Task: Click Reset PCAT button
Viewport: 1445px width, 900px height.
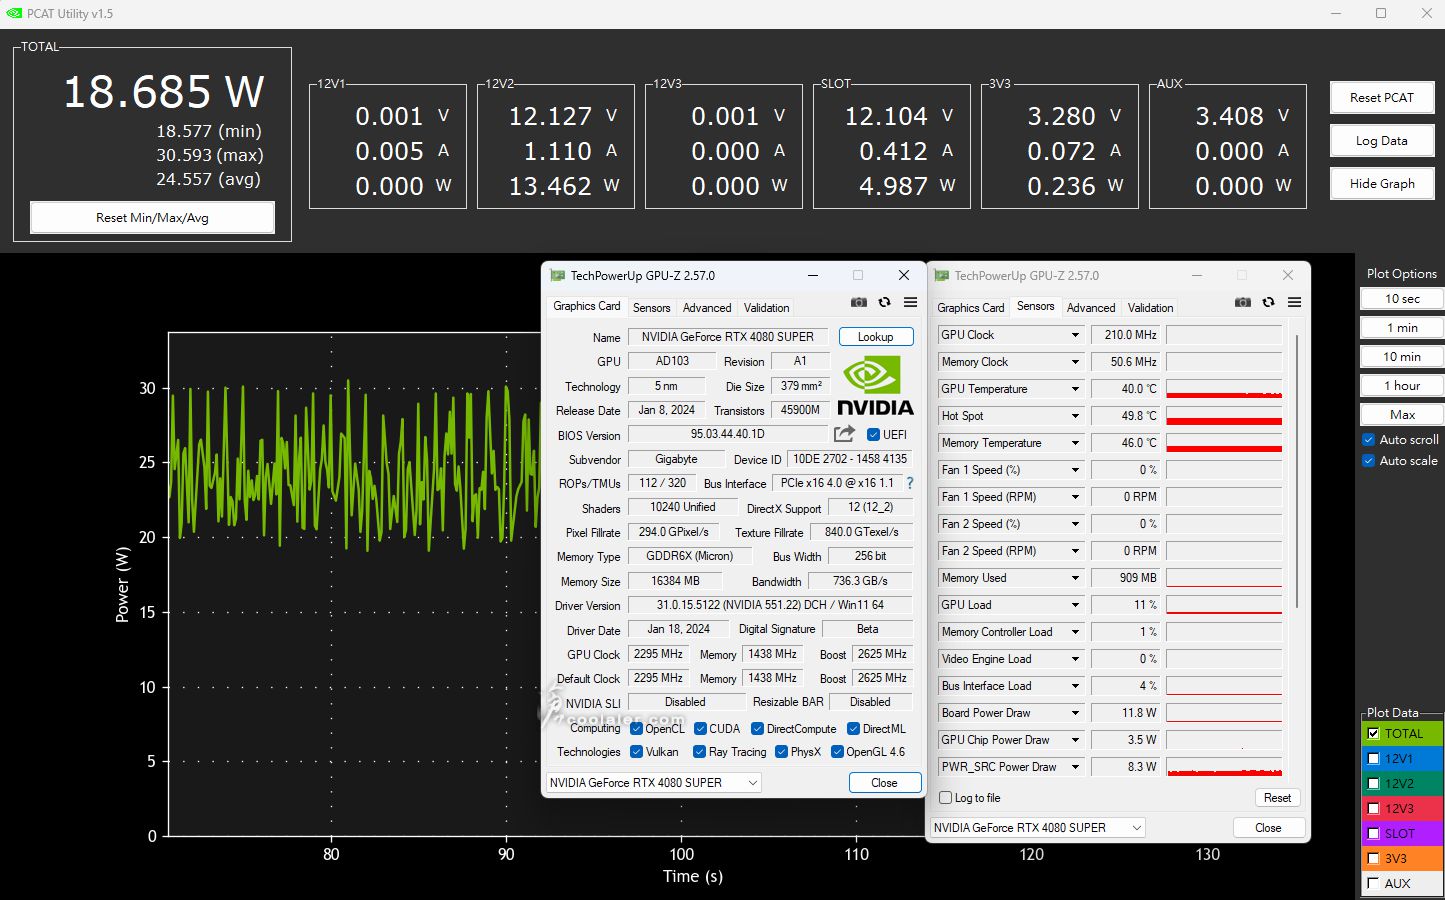Action: point(1382,97)
